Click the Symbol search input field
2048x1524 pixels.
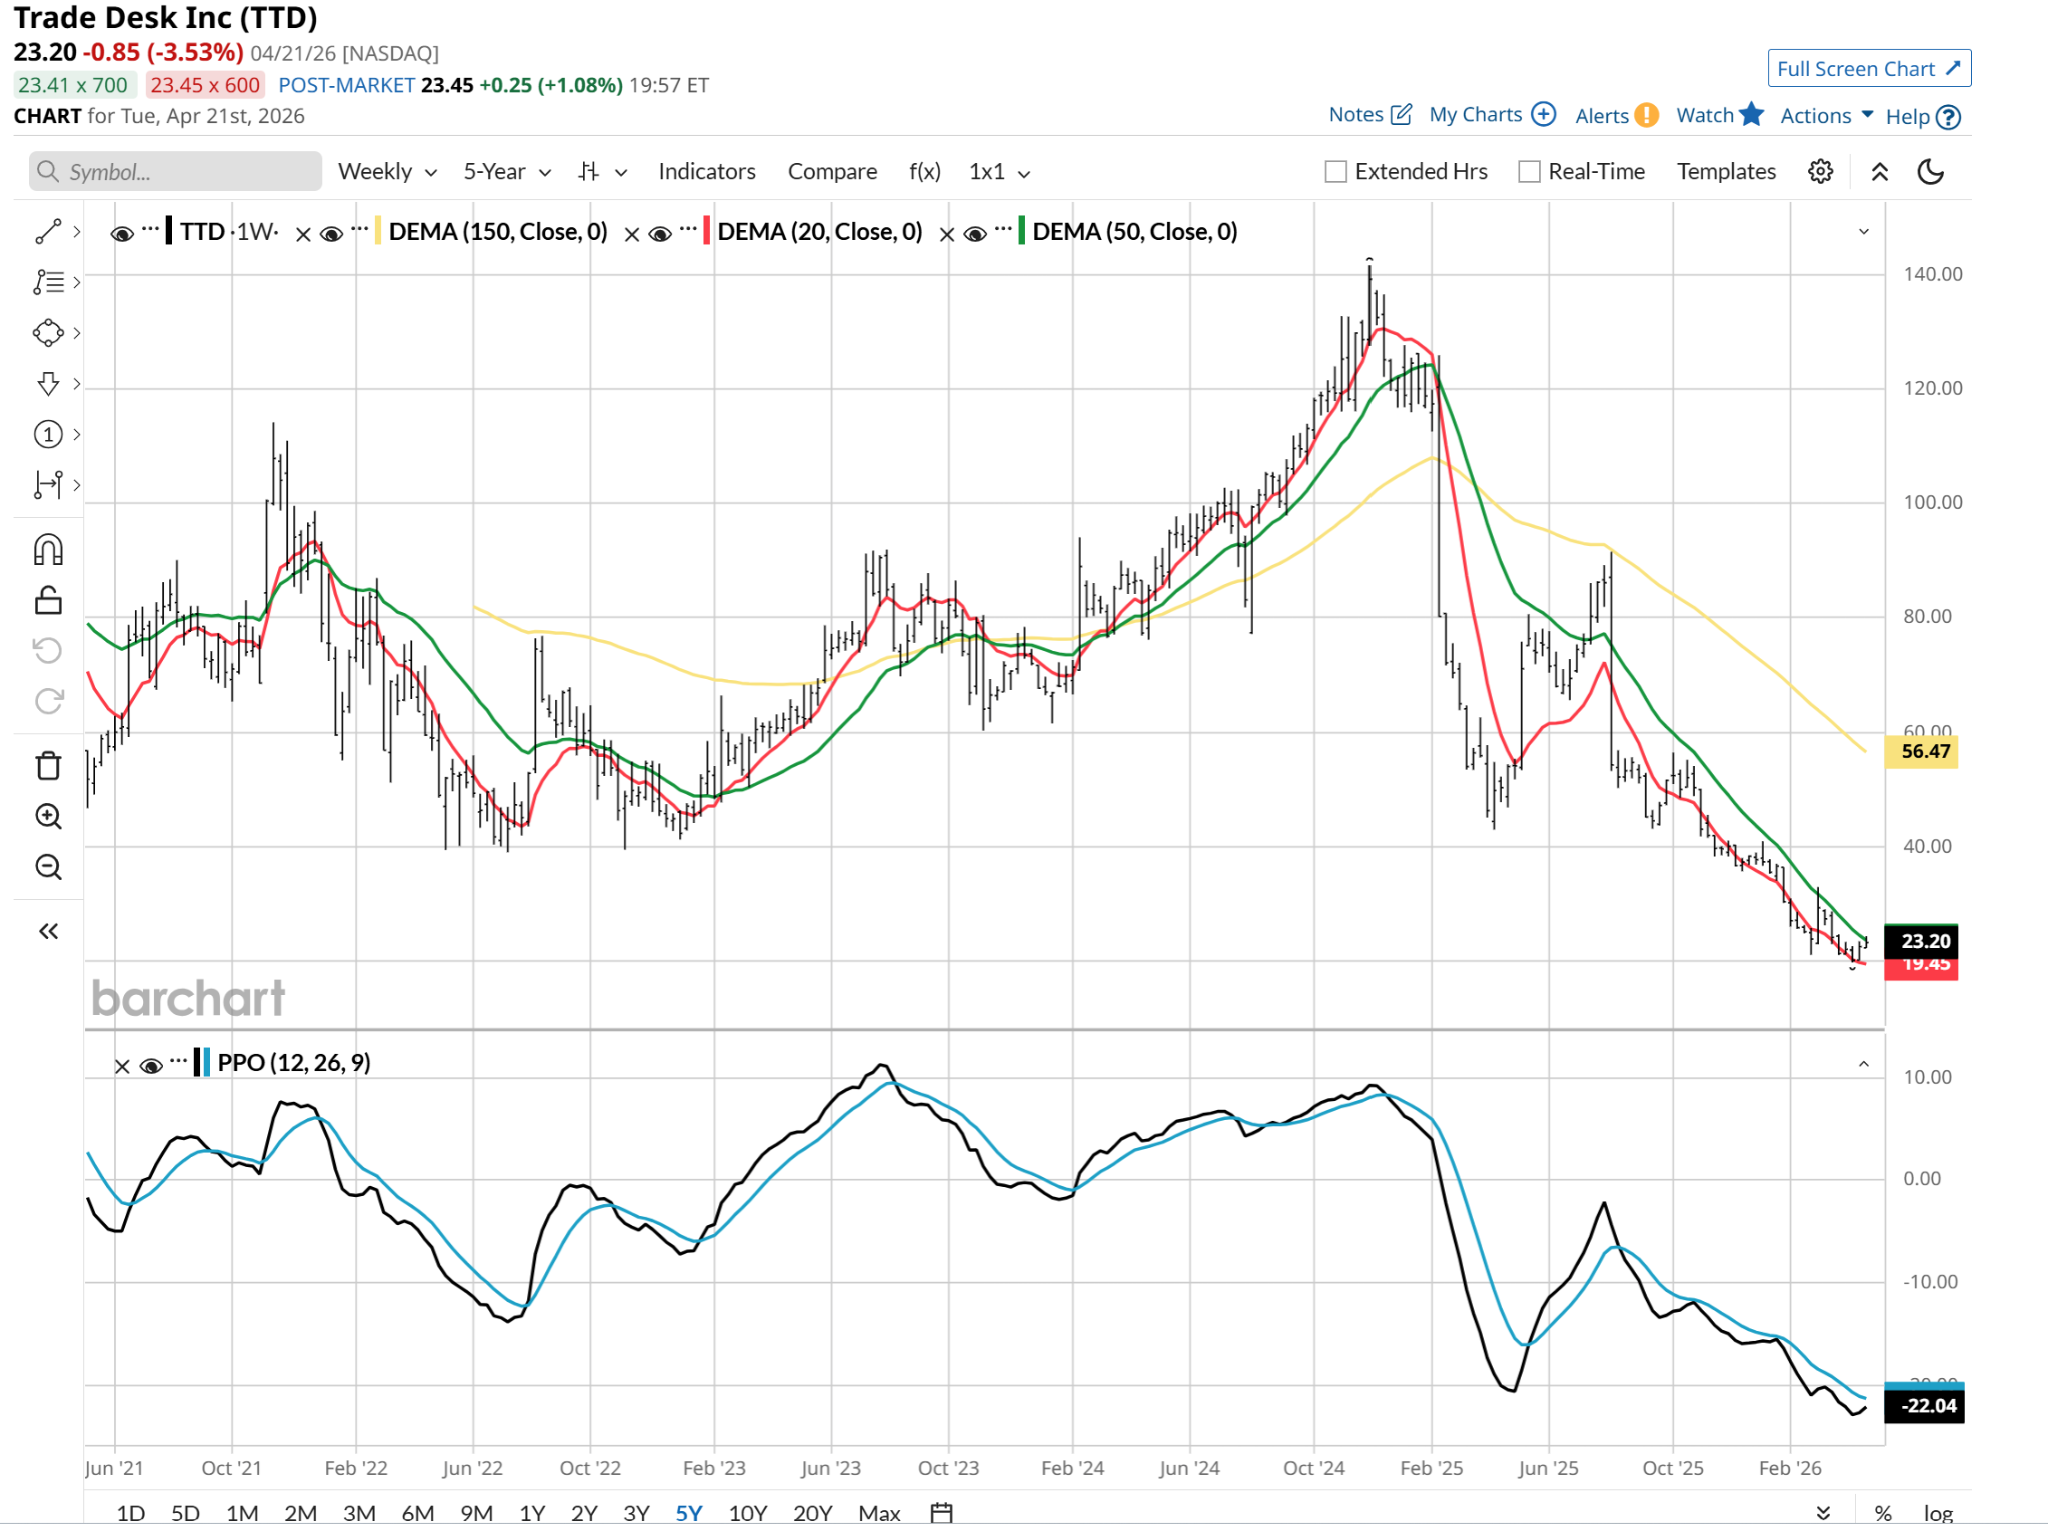pyautogui.click(x=176, y=171)
